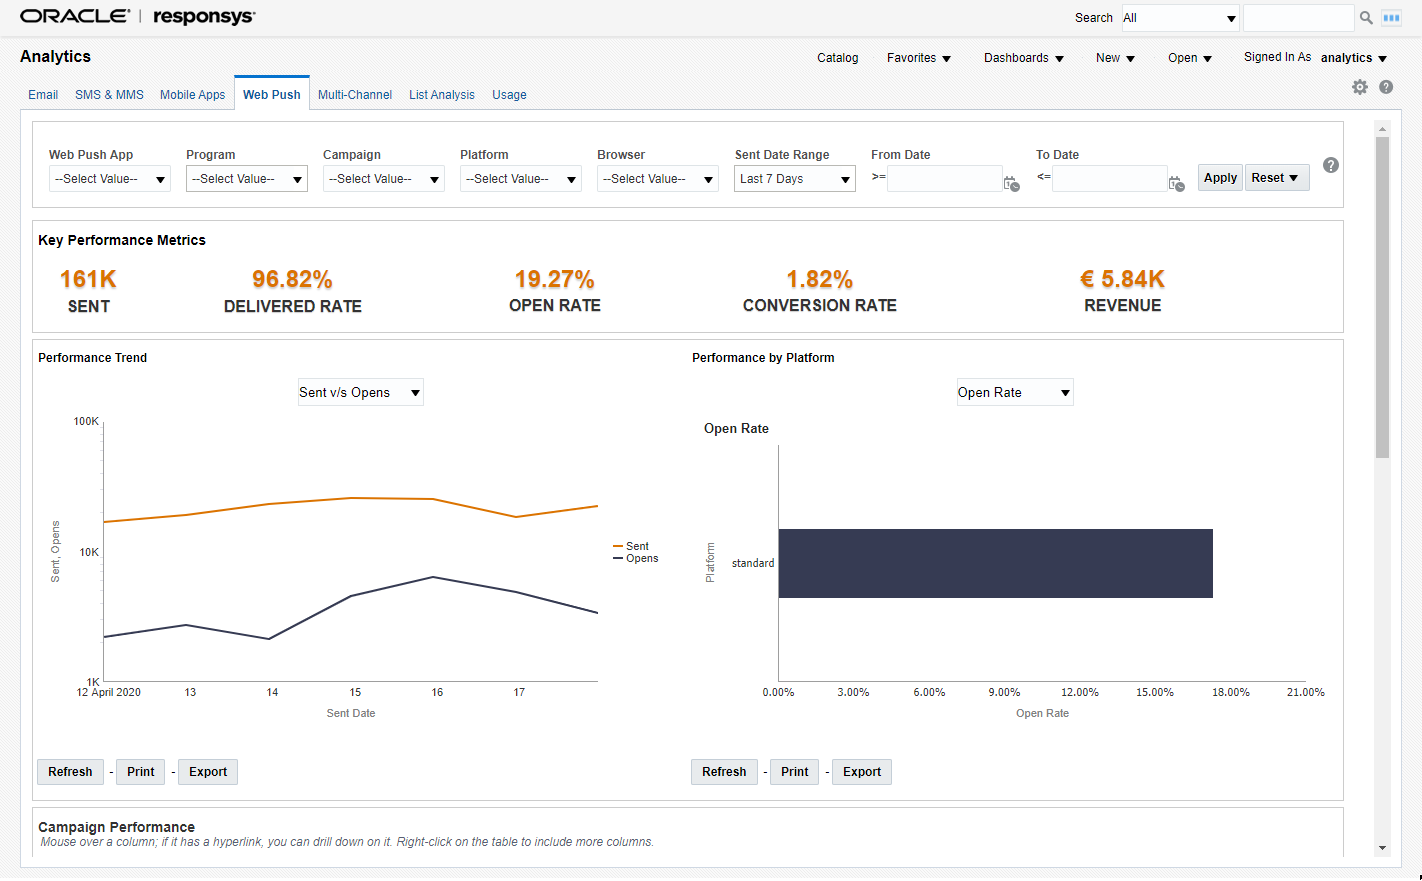Switch to the SMS & MMS tab

click(x=109, y=95)
